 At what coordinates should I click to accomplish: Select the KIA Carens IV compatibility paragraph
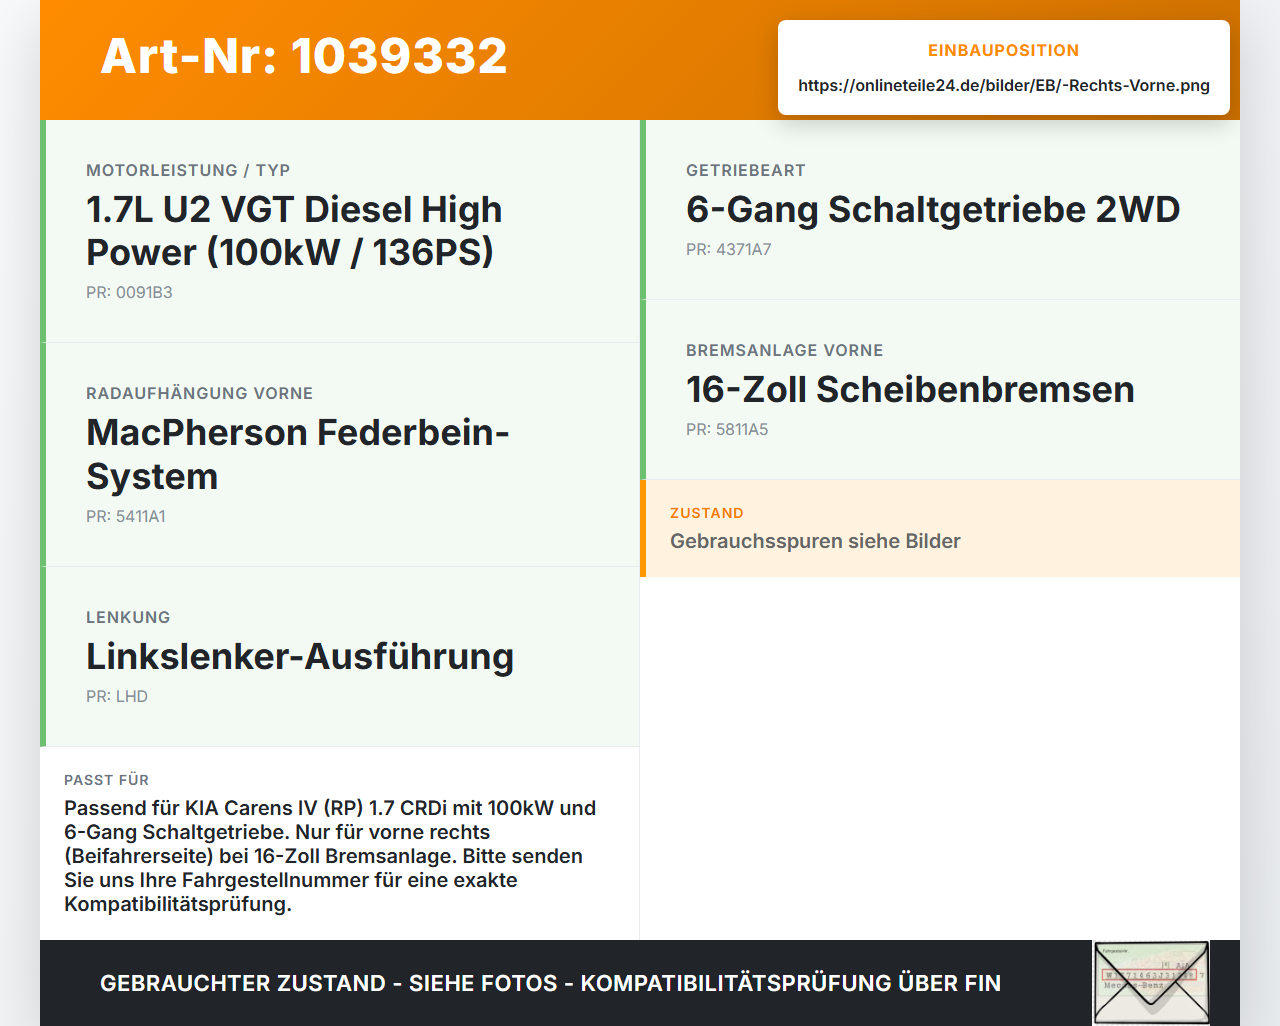click(x=330, y=856)
